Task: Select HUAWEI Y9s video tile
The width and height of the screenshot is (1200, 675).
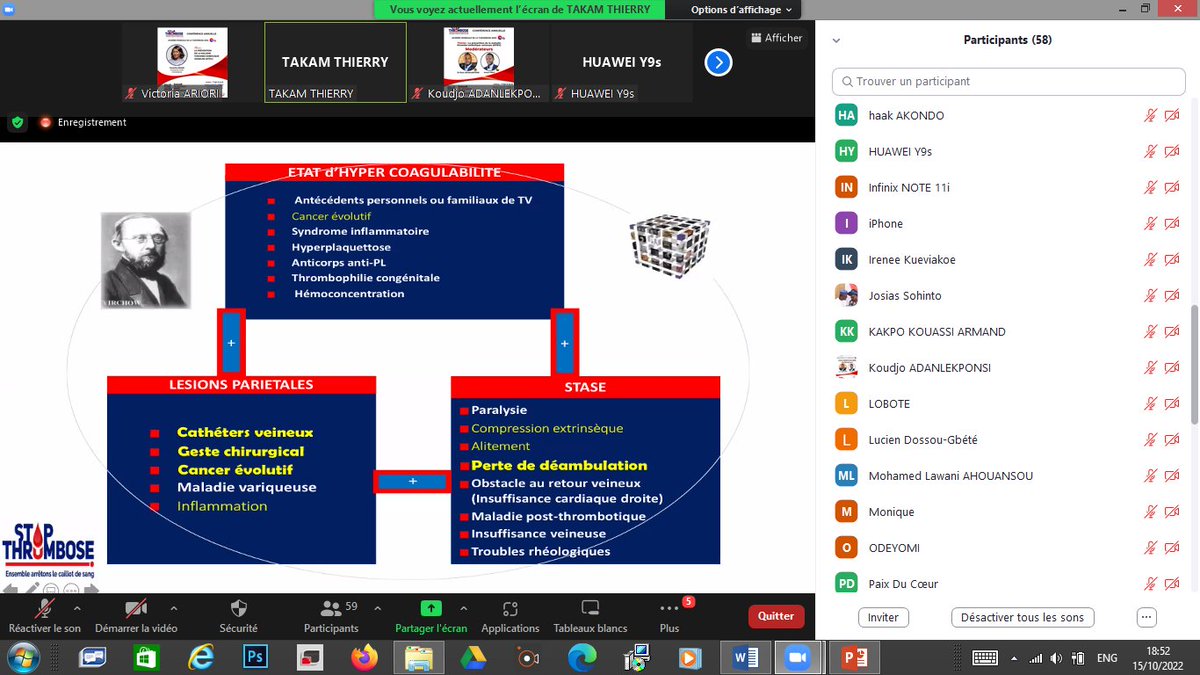Action: pyautogui.click(x=622, y=62)
